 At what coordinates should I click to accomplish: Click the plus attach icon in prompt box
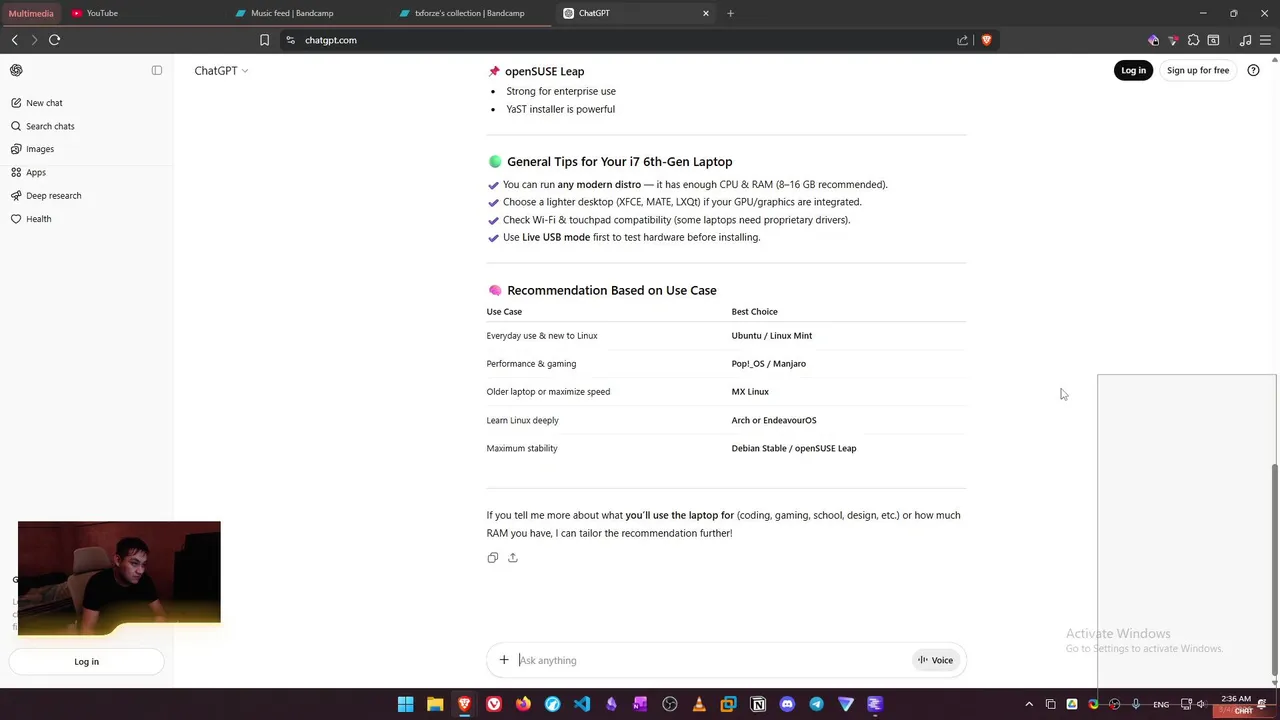(x=504, y=660)
